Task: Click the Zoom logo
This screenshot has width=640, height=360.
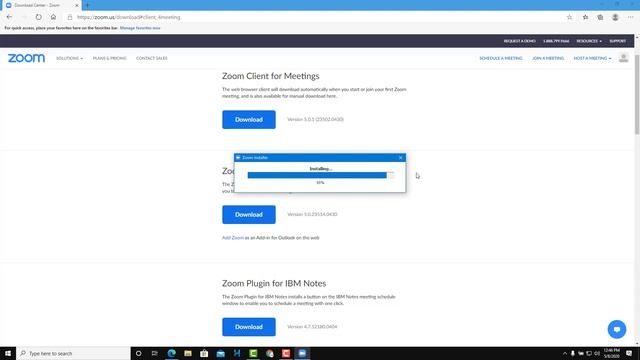Action: pyautogui.click(x=26, y=58)
